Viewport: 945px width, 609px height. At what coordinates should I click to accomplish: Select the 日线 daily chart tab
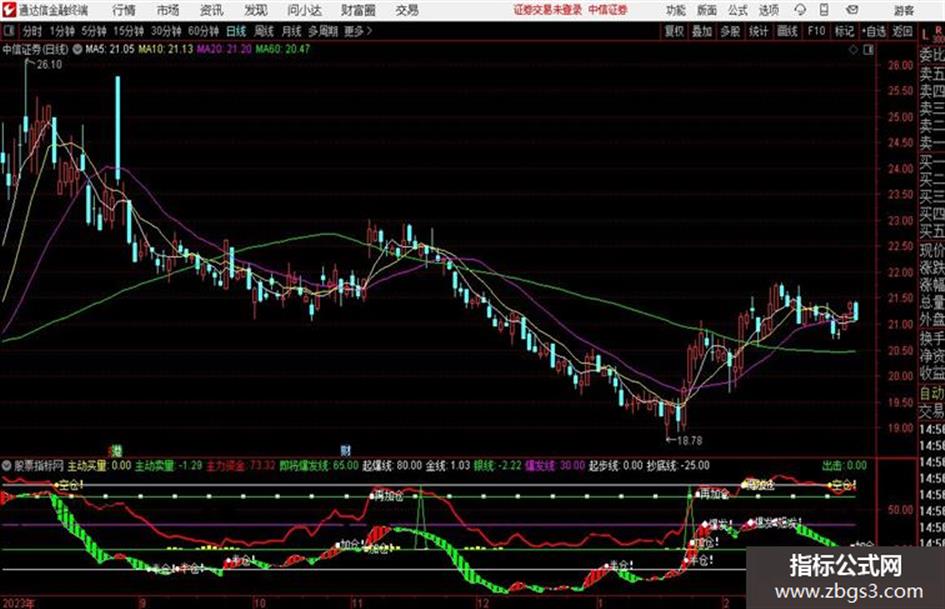(x=236, y=31)
